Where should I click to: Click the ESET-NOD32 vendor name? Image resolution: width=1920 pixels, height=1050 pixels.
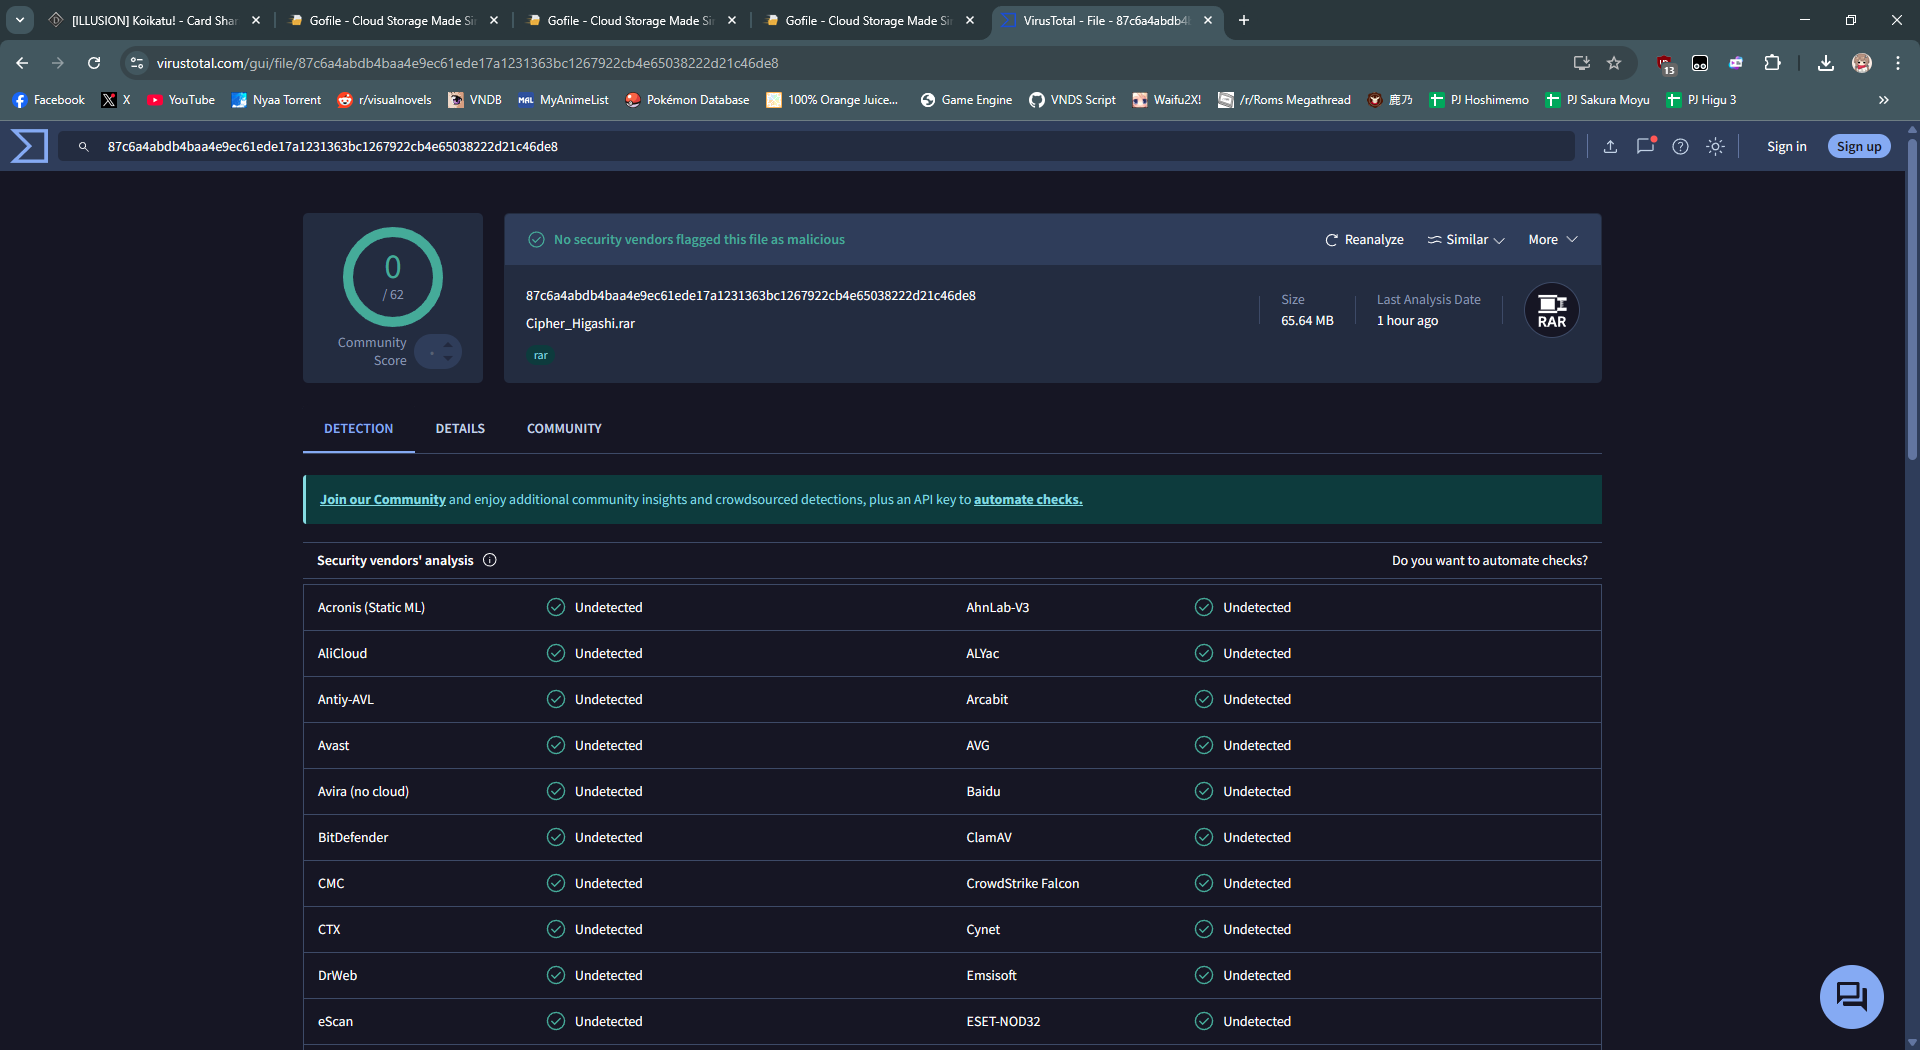pyautogui.click(x=1003, y=1021)
